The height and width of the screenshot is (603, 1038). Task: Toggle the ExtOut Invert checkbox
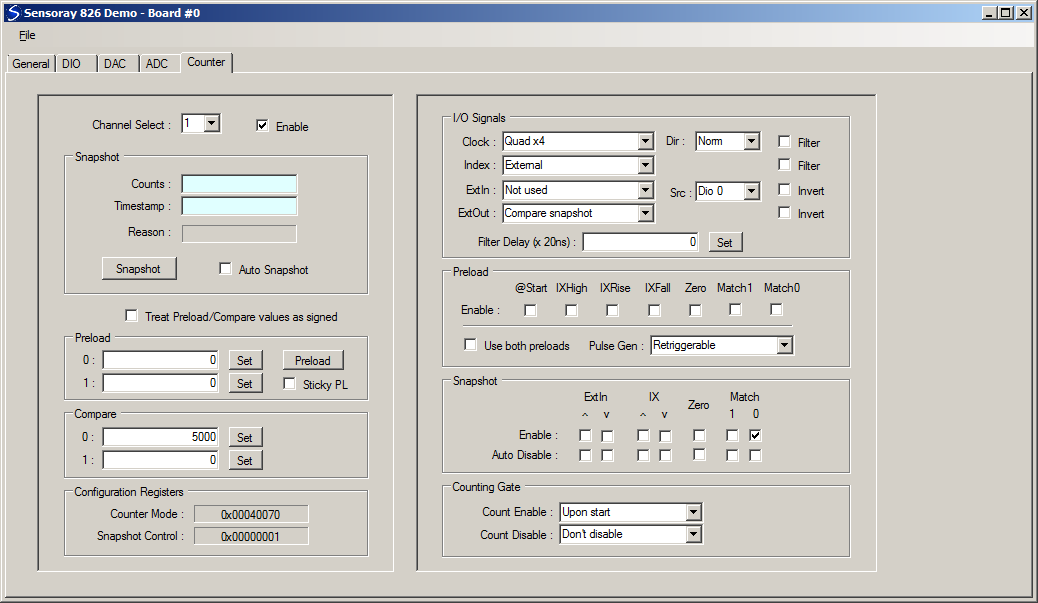pyautogui.click(x=784, y=213)
